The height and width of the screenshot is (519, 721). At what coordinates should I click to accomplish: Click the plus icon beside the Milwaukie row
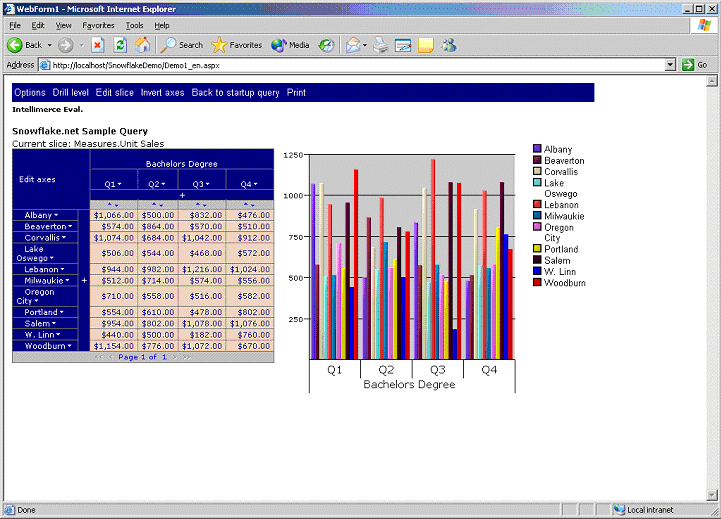(x=84, y=280)
